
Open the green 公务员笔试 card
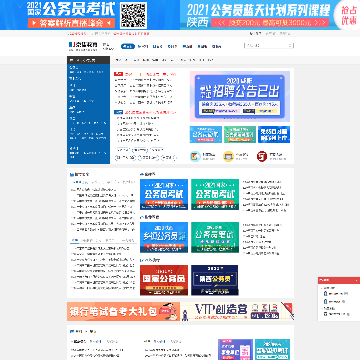(215, 237)
